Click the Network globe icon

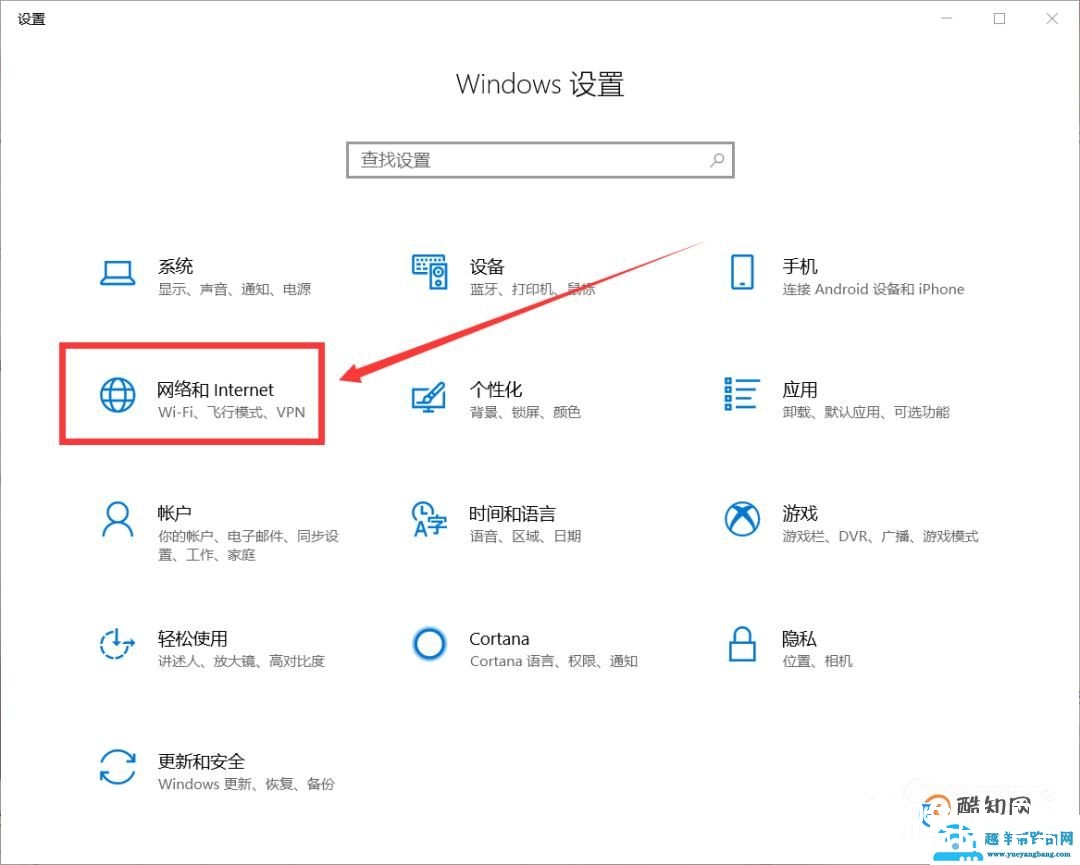[x=118, y=395]
